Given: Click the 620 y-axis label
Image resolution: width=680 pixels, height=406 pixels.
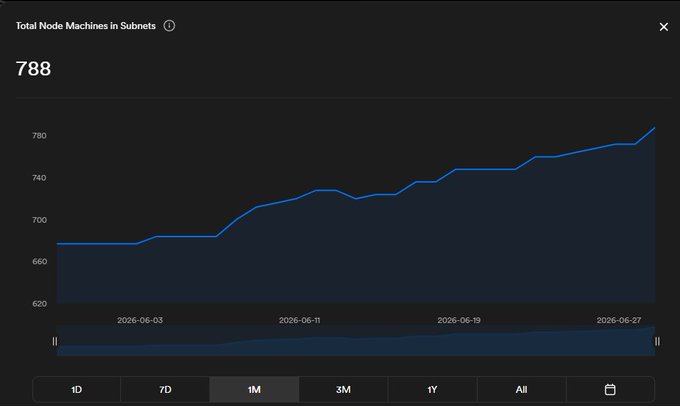Looking at the screenshot, I should pyautogui.click(x=39, y=304).
